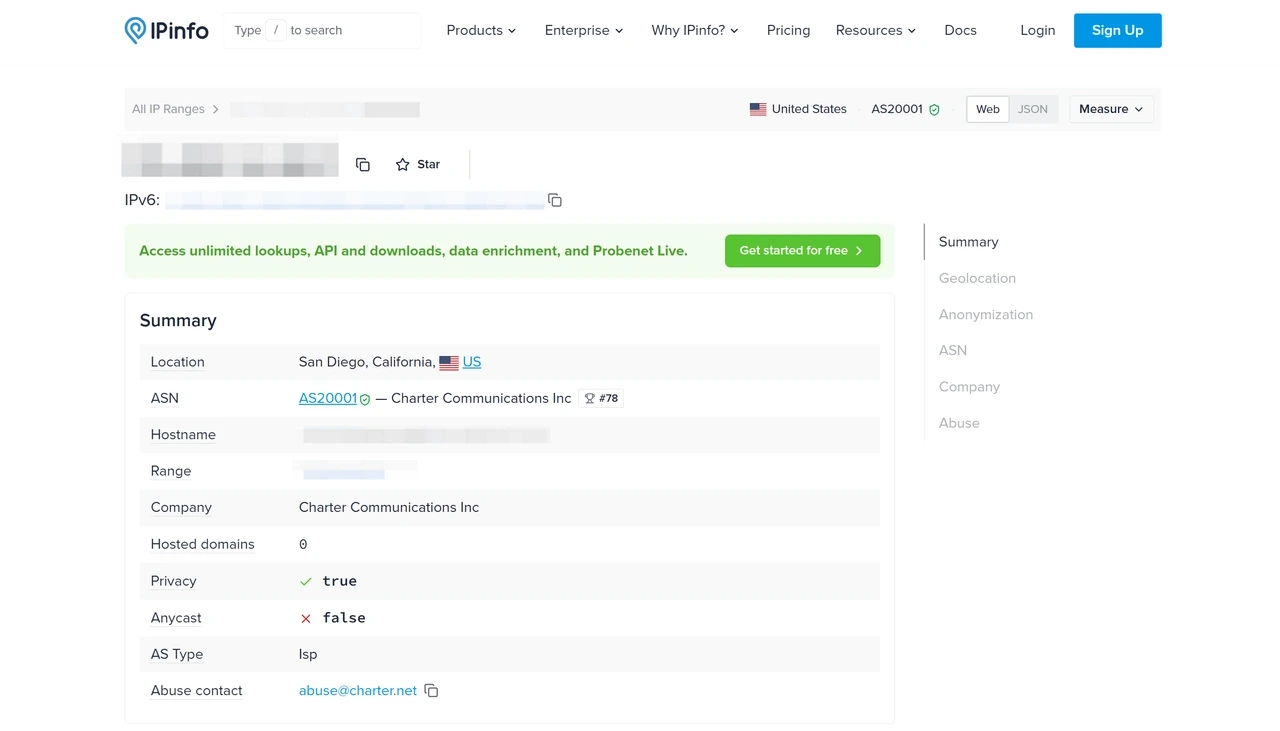Click the Sign Up button
Image resolution: width=1280 pixels, height=731 pixels.
(1118, 30)
